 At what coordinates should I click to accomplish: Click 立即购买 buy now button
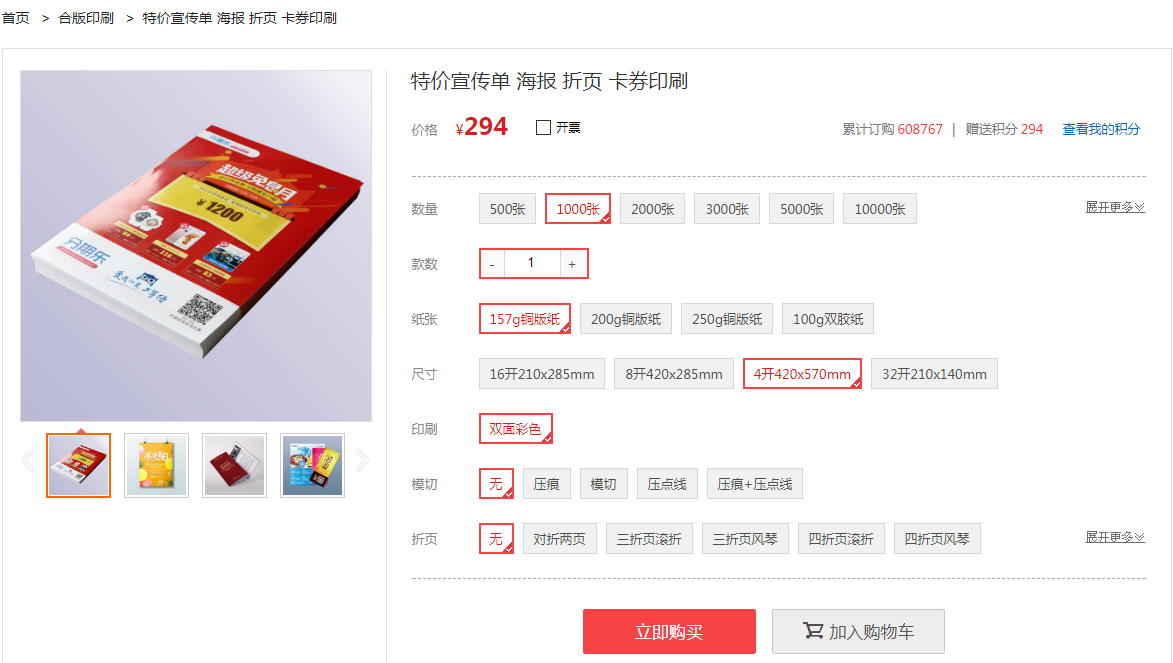tap(670, 632)
